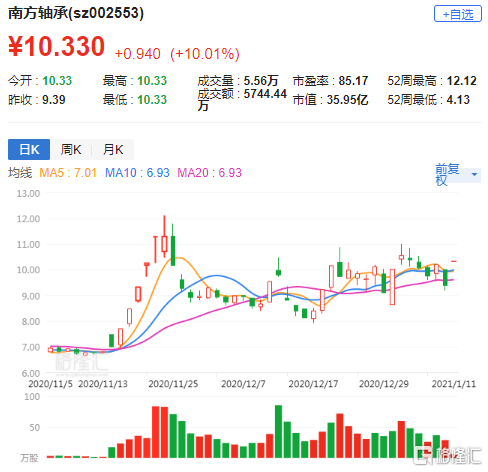Click the 均线 moving average label
This screenshot has height=472, width=488.
tap(20, 173)
